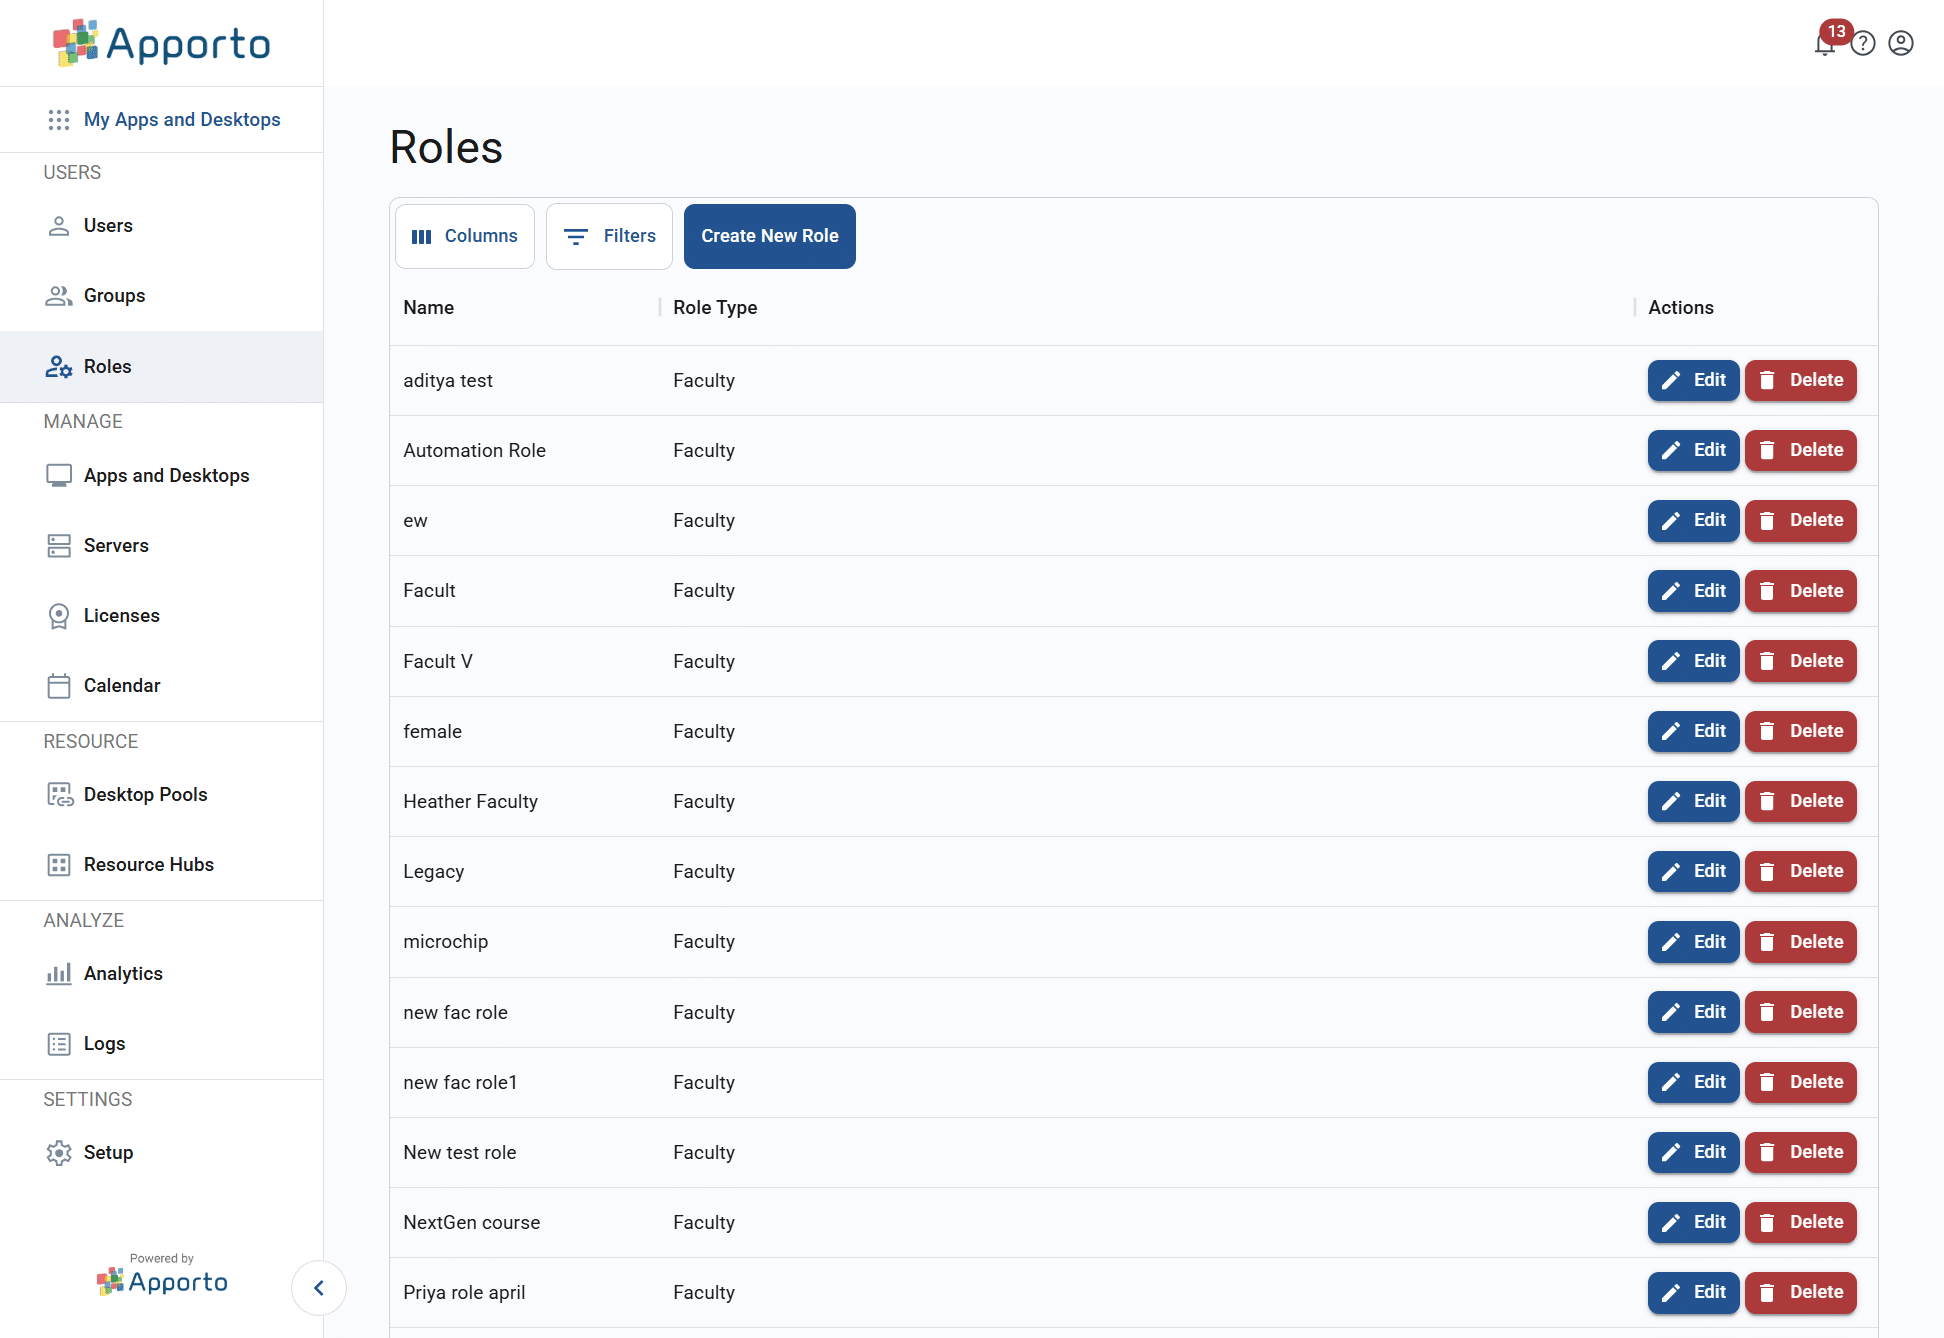This screenshot has height=1338, width=1944.
Task: Select Desktop Pools under Resource
Action: pos(145,794)
